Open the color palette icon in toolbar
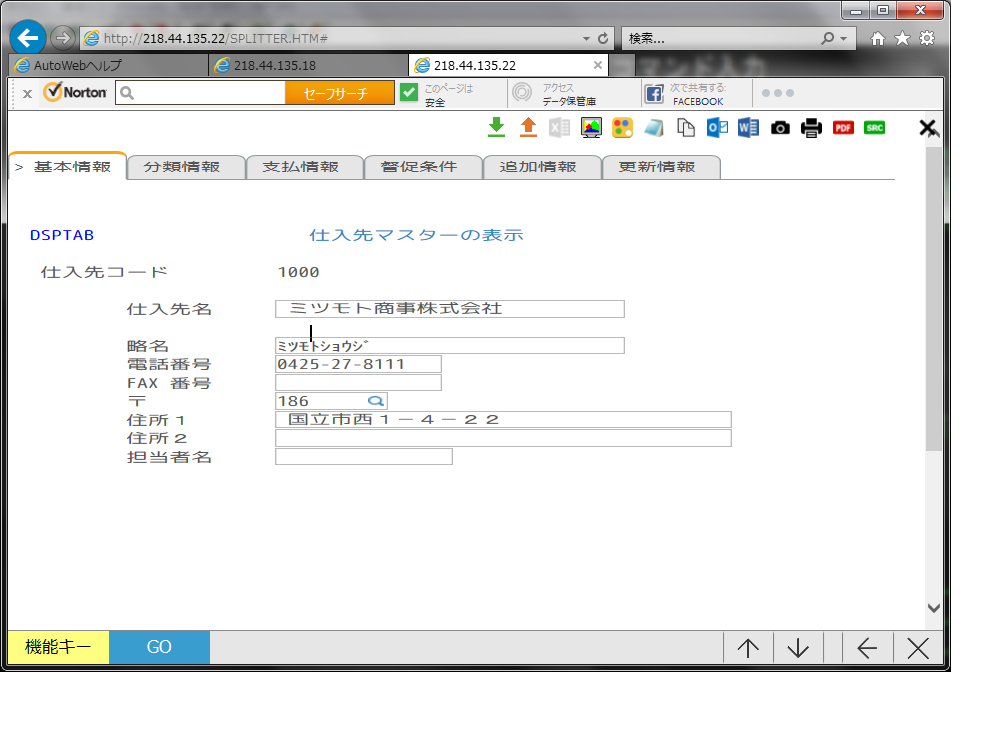The height and width of the screenshot is (756, 1008). coord(622,127)
